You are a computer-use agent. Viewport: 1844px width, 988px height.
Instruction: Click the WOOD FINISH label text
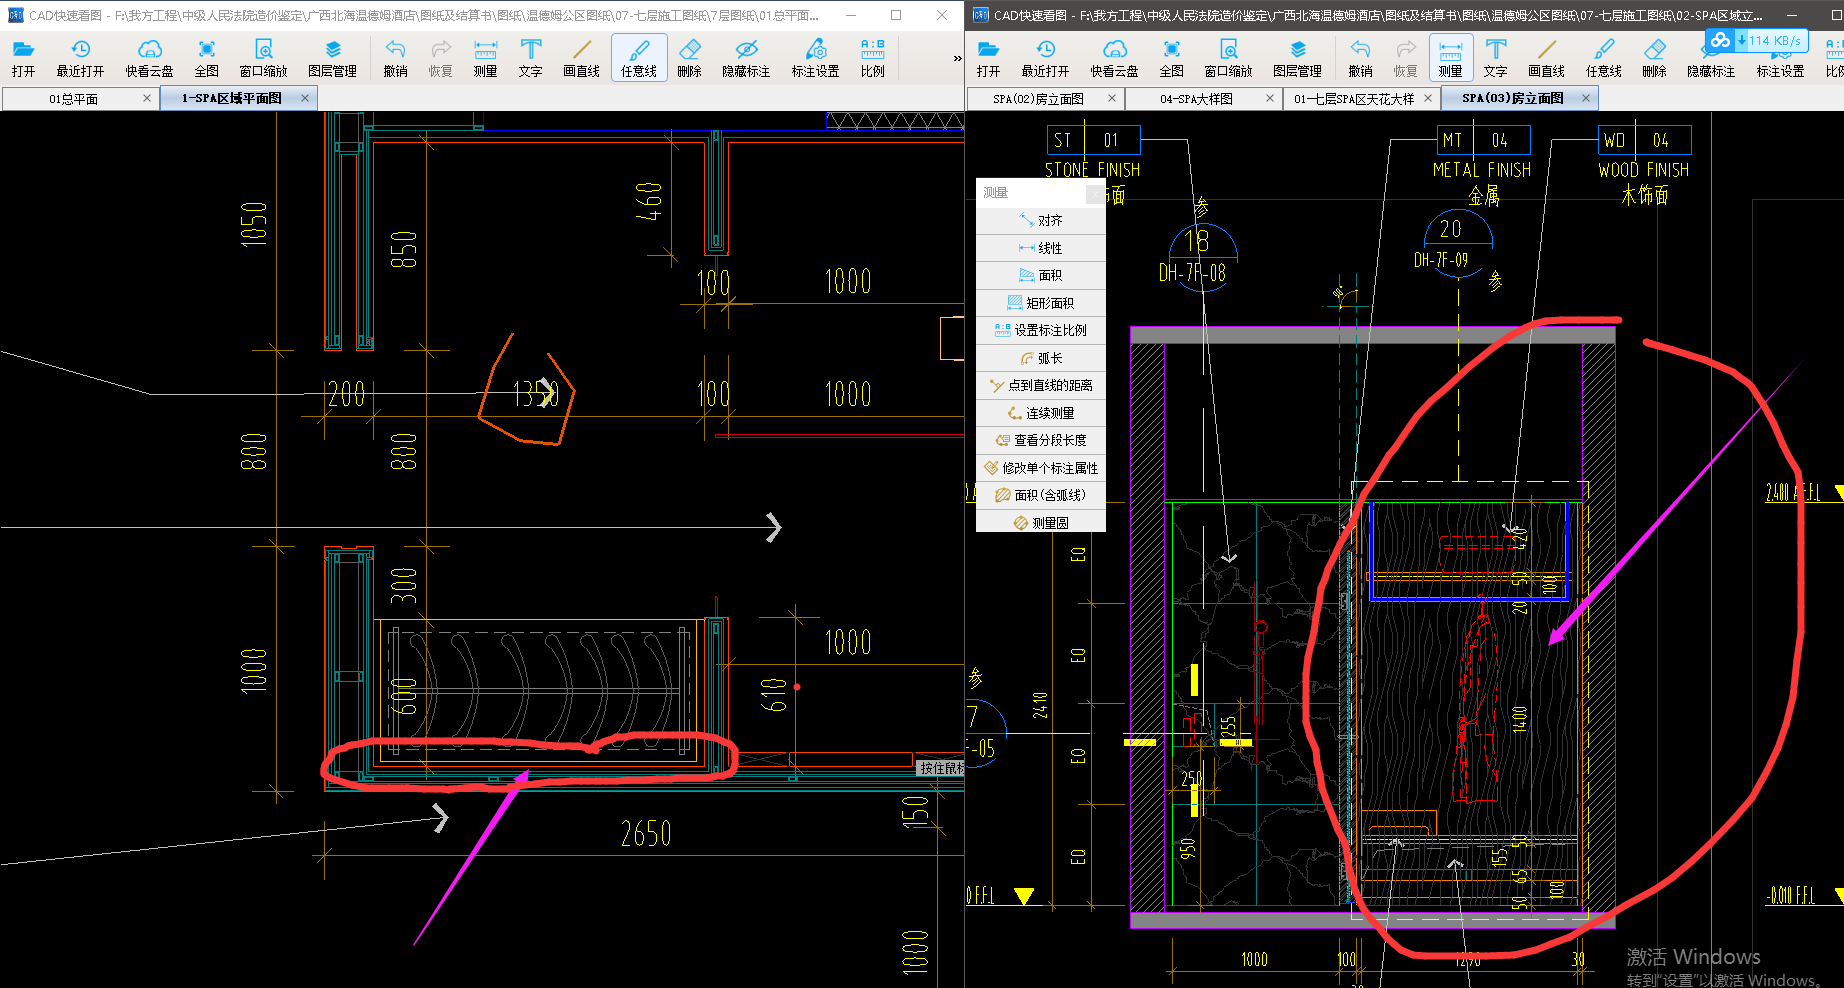1643,170
